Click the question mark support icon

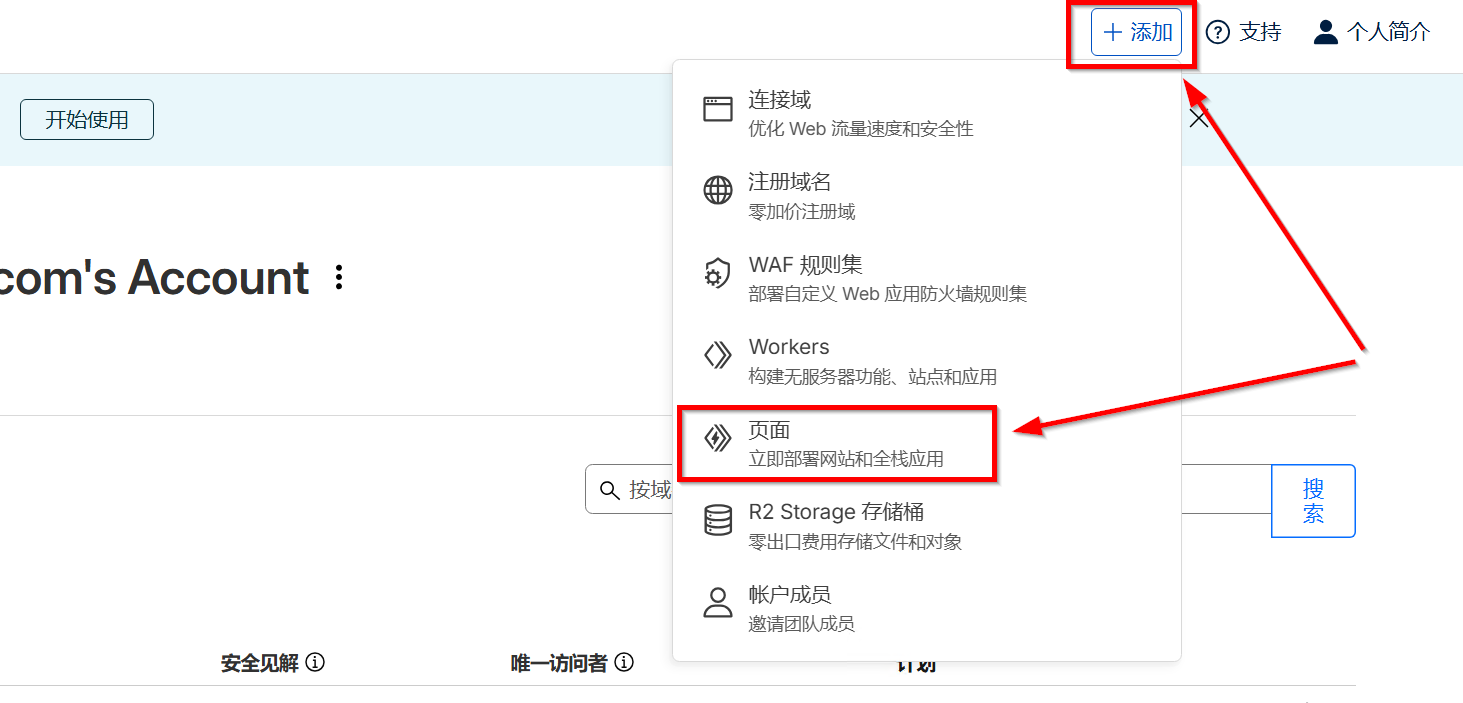[1217, 32]
